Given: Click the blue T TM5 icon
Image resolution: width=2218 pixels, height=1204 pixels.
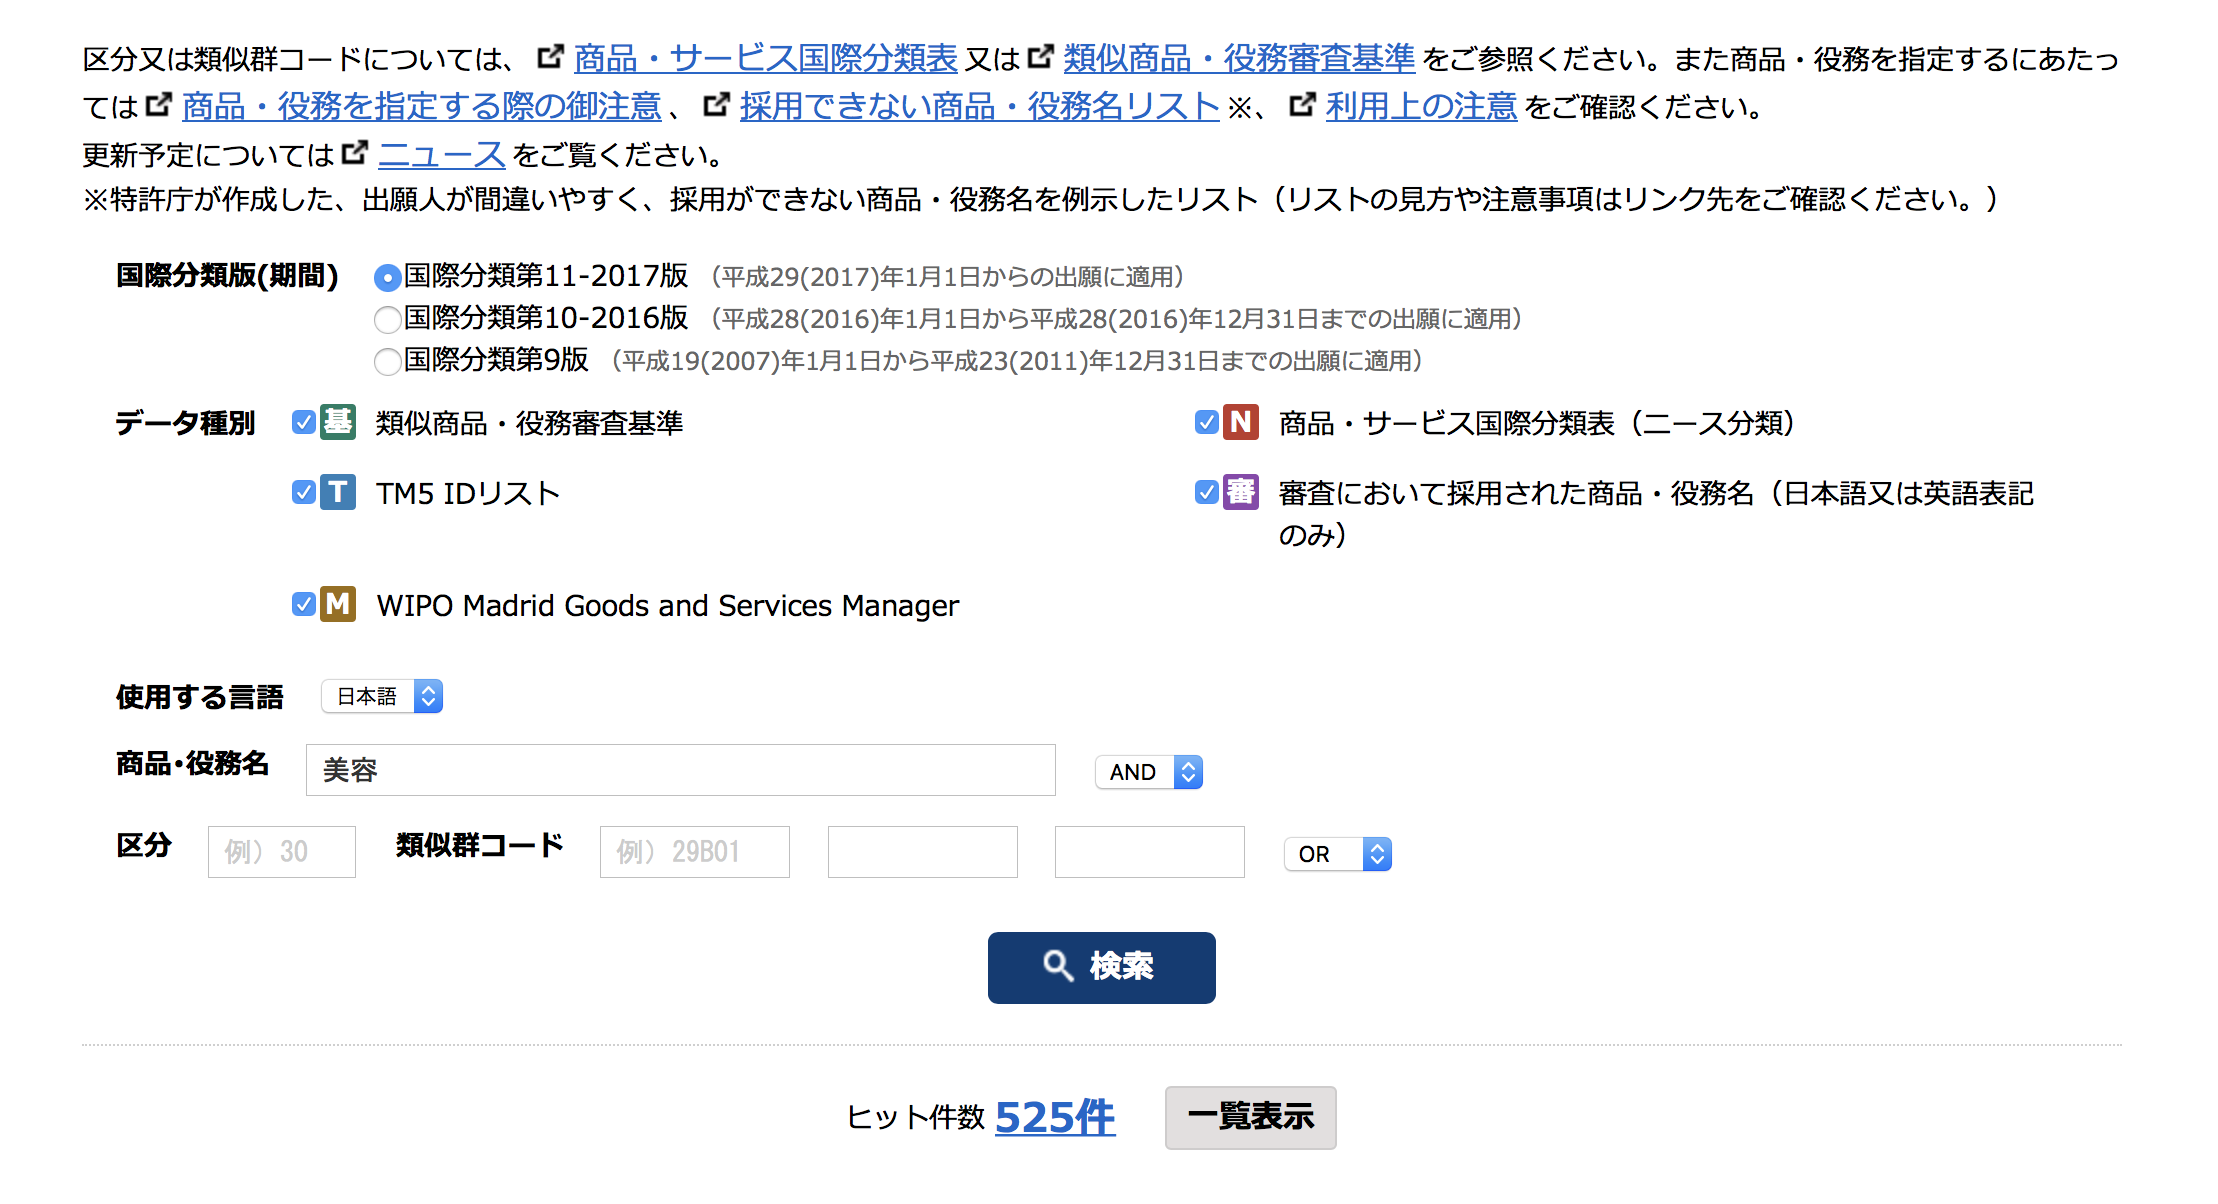Looking at the screenshot, I should [x=338, y=492].
